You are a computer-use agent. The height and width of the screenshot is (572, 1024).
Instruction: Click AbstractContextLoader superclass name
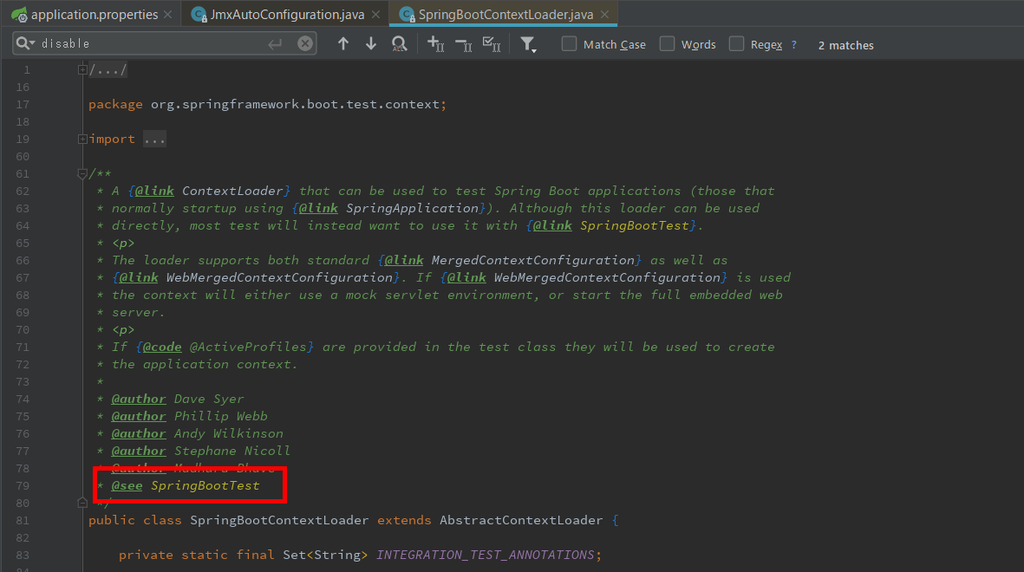pos(521,520)
